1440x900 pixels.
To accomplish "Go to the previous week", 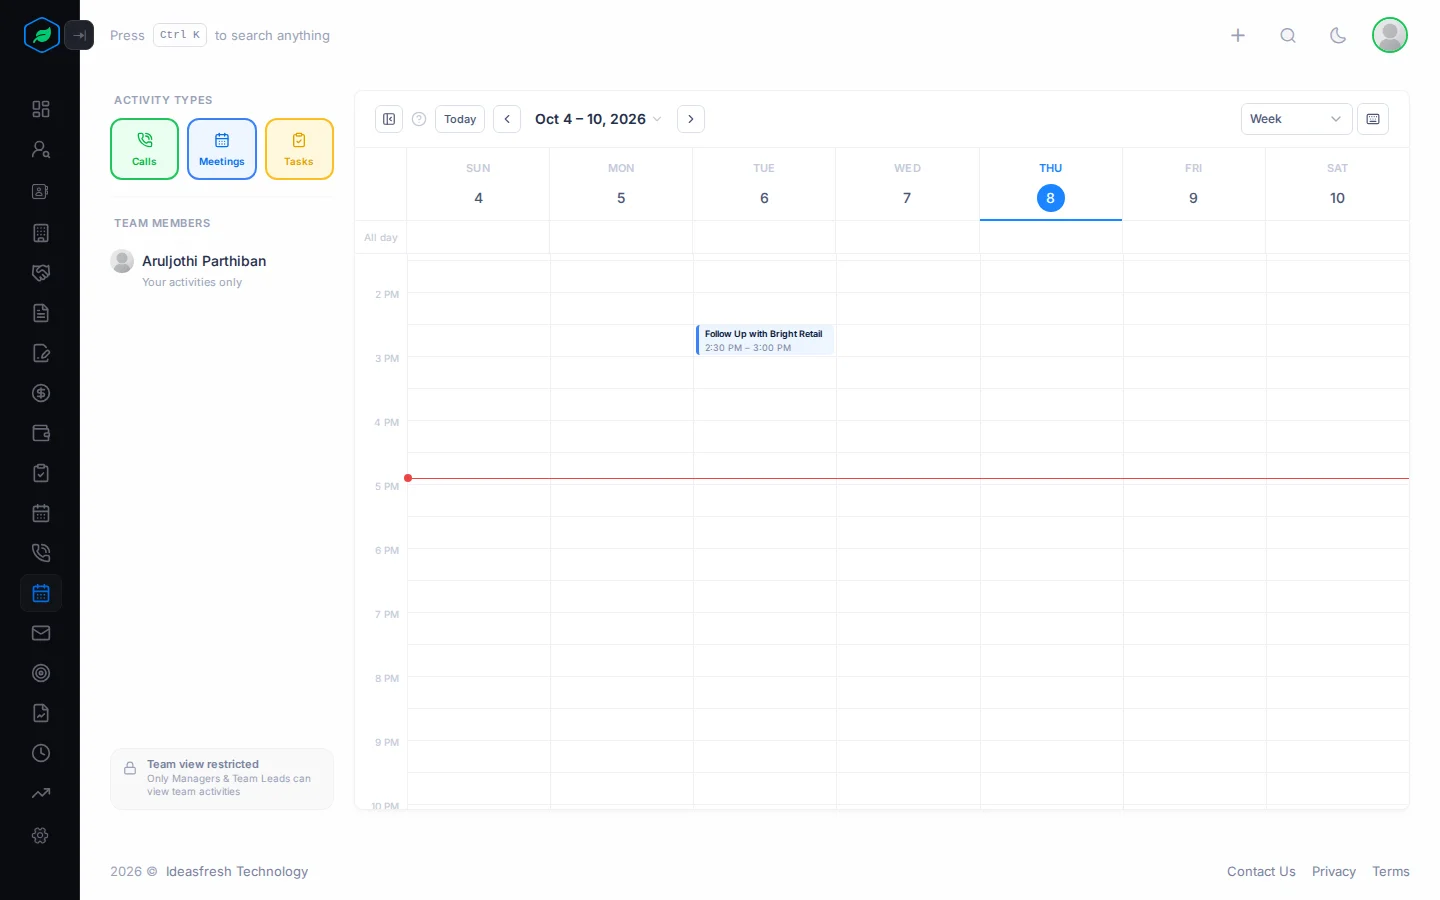I will pyautogui.click(x=507, y=119).
